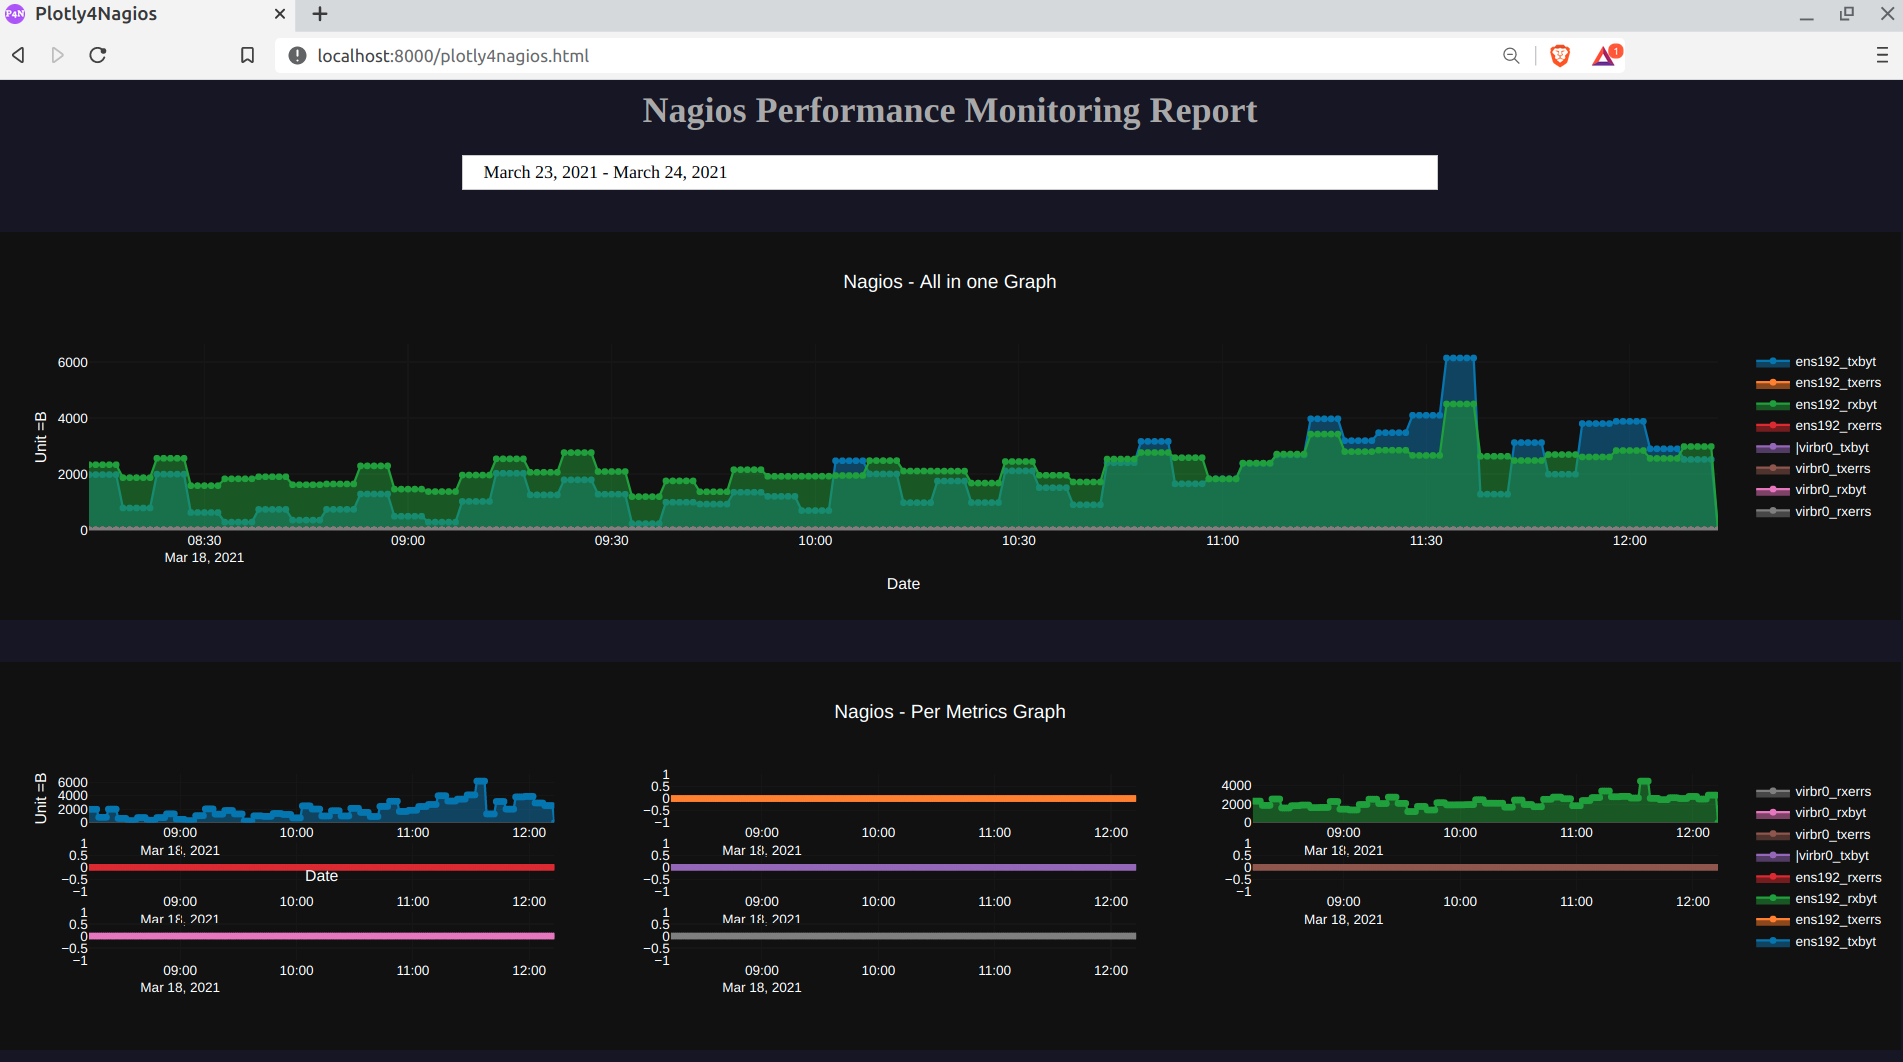Click the pink virbr0_rxbyt line subplot
The image size is (1903, 1062).
pos(321,936)
